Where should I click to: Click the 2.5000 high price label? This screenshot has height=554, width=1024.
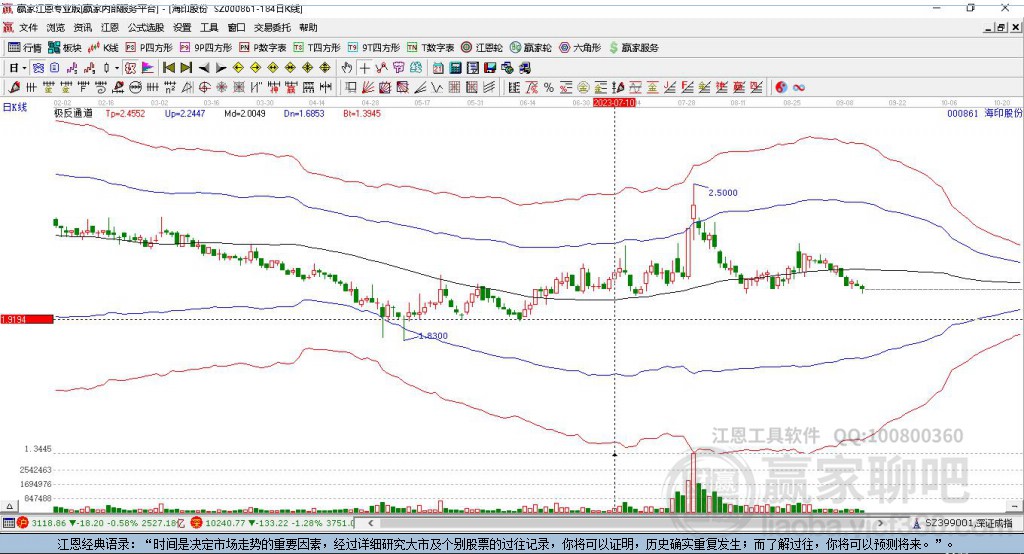click(723, 193)
